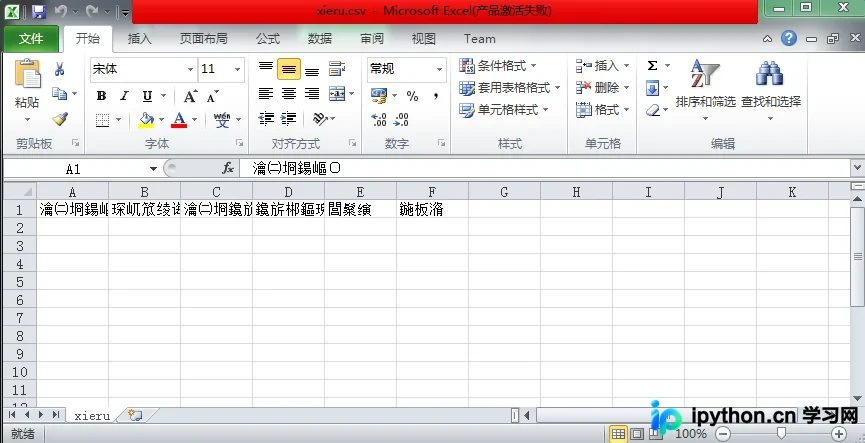
Task: Decrease font size with small A
Action: 212,97
